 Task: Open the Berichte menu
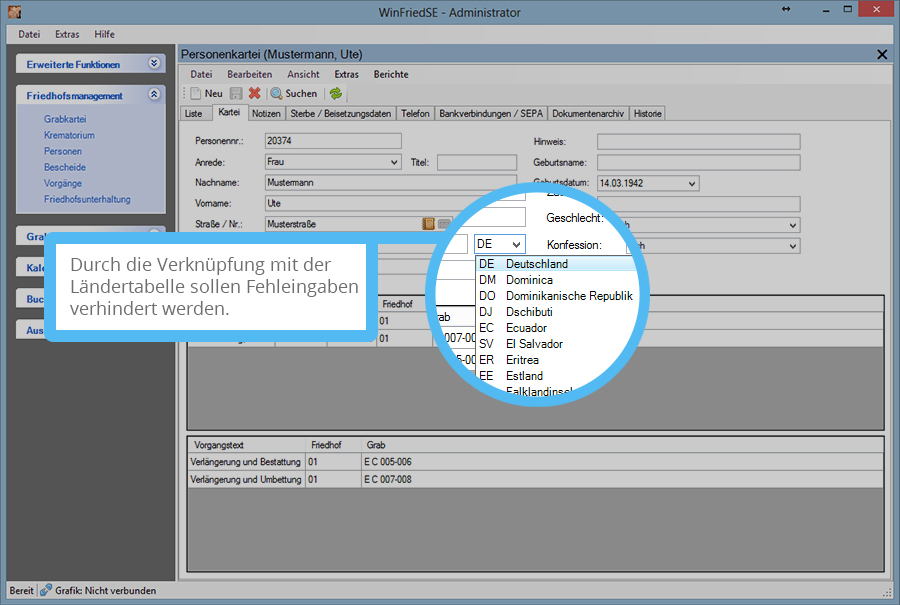click(x=391, y=74)
